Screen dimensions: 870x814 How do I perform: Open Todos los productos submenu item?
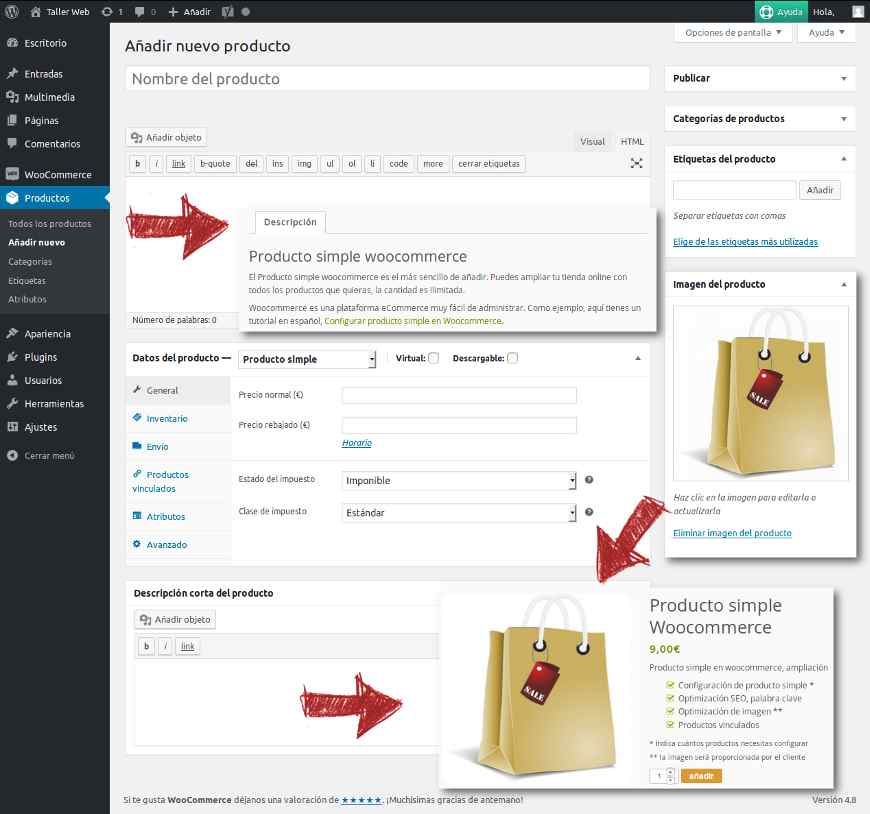(50, 224)
